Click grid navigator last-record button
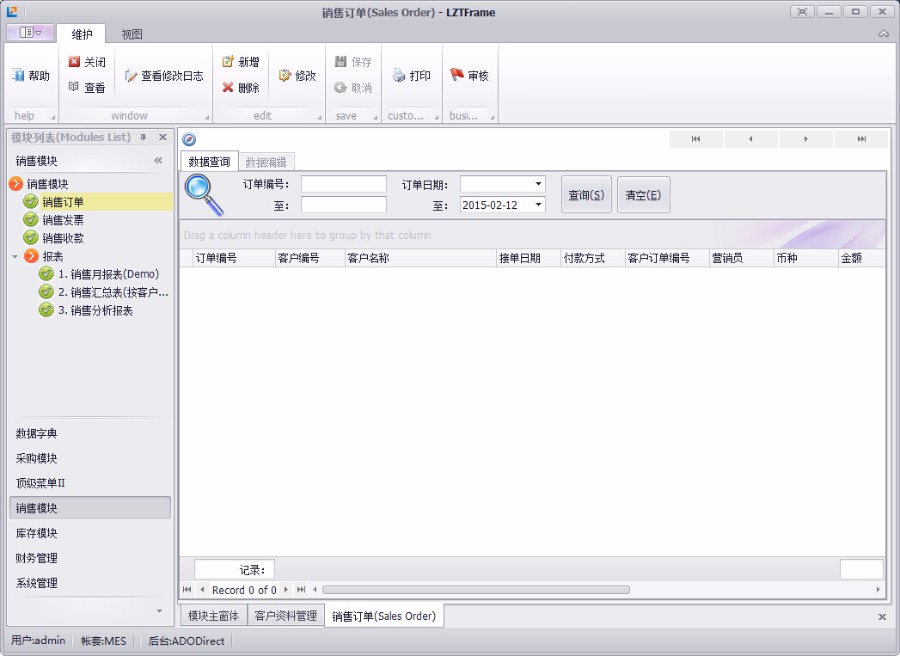The height and width of the screenshot is (656, 900). (x=301, y=589)
